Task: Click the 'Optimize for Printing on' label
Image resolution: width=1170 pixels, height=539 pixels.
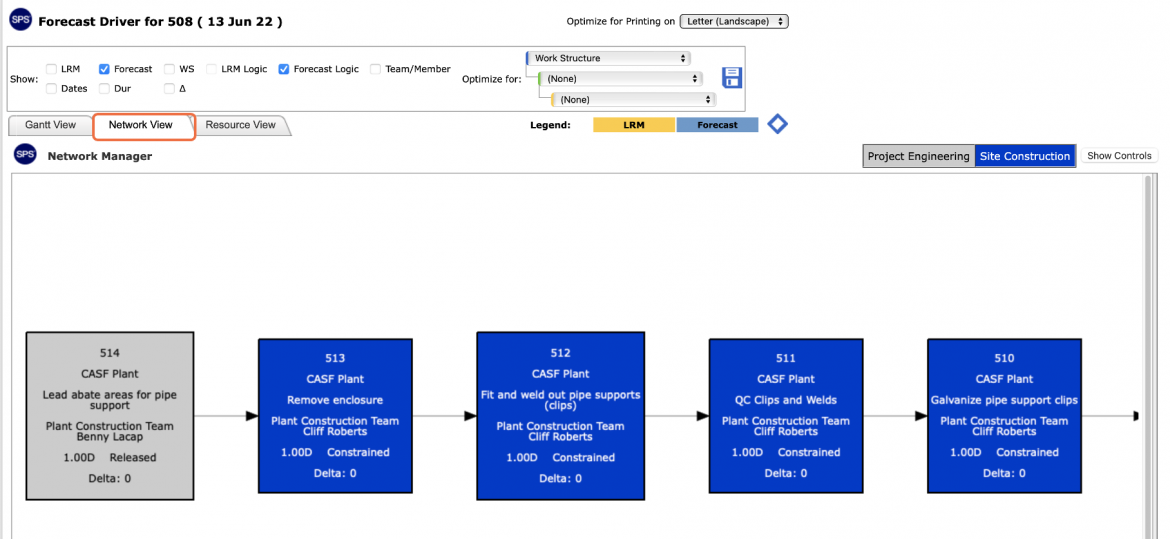Action: coord(621,22)
